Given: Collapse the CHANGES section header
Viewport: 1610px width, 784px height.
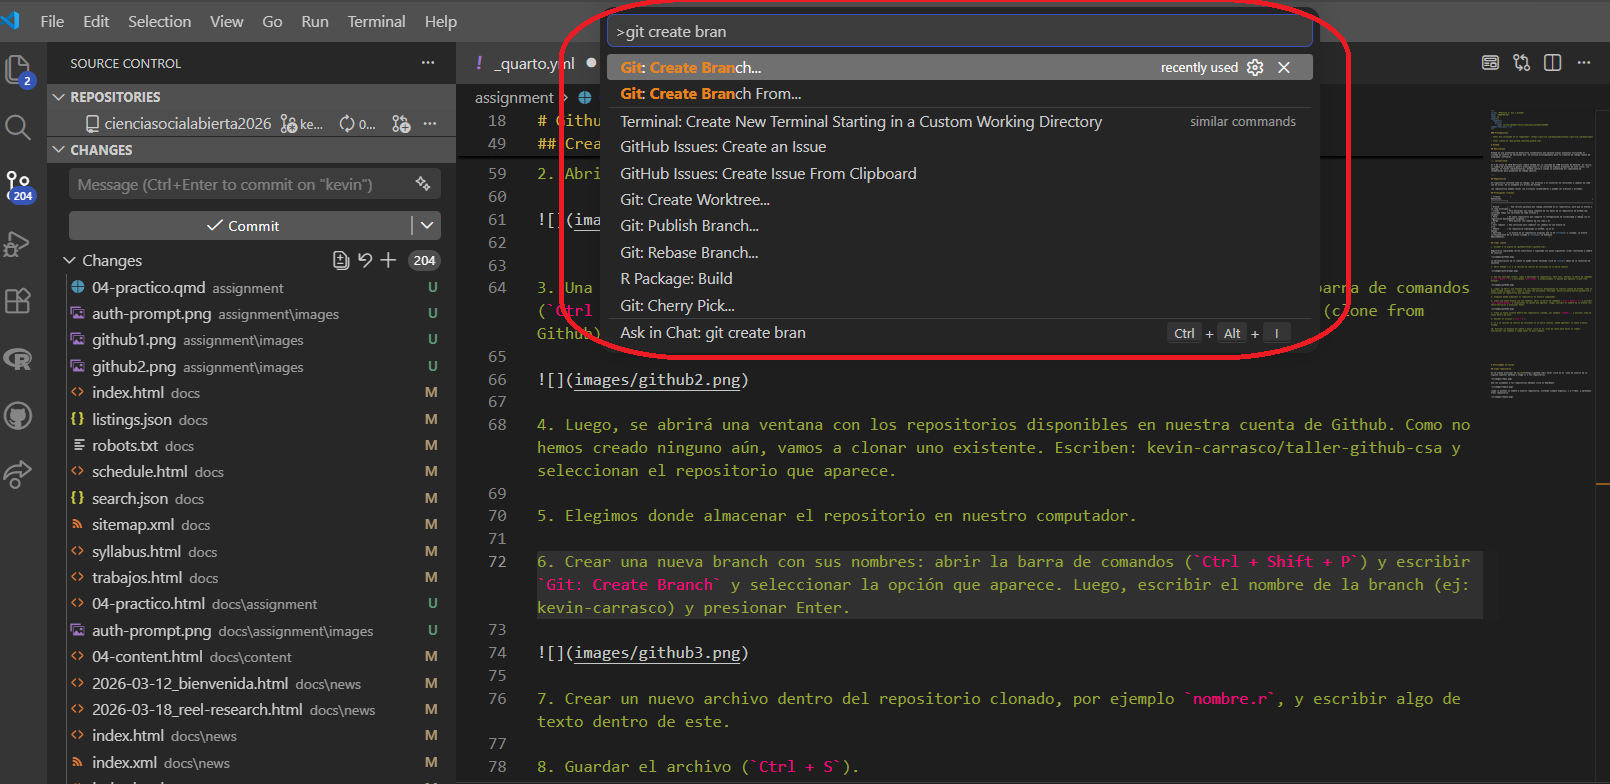Looking at the screenshot, I should 58,150.
